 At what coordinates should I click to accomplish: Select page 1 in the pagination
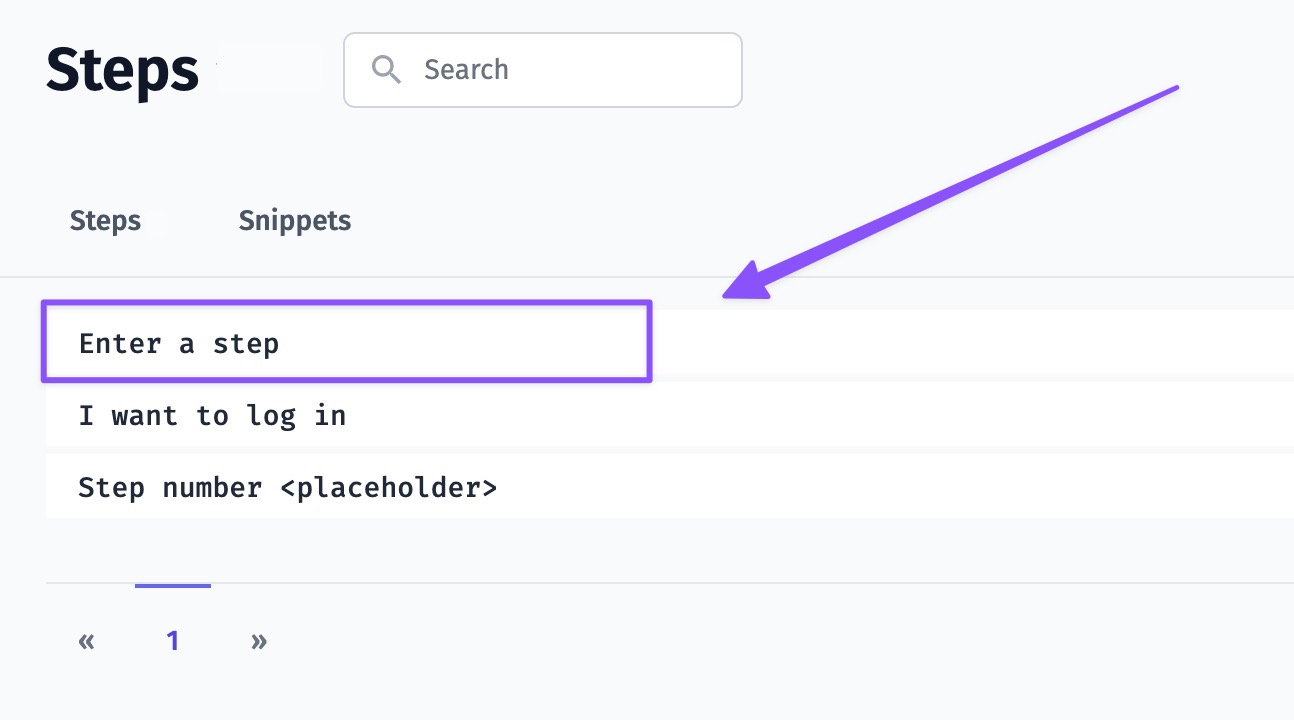tap(173, 641)
